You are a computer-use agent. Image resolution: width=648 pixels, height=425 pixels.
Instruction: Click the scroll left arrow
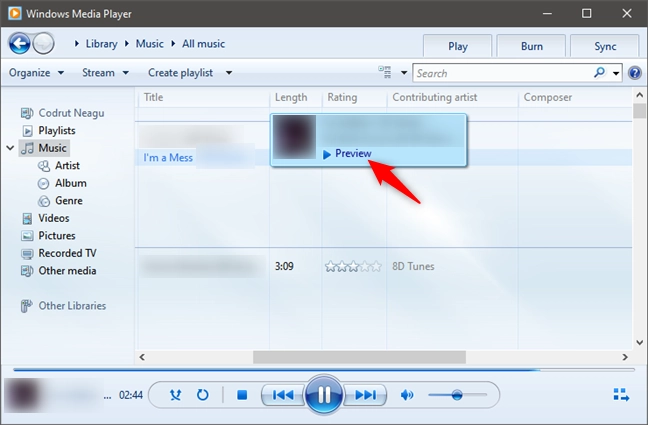click(142, 357)
